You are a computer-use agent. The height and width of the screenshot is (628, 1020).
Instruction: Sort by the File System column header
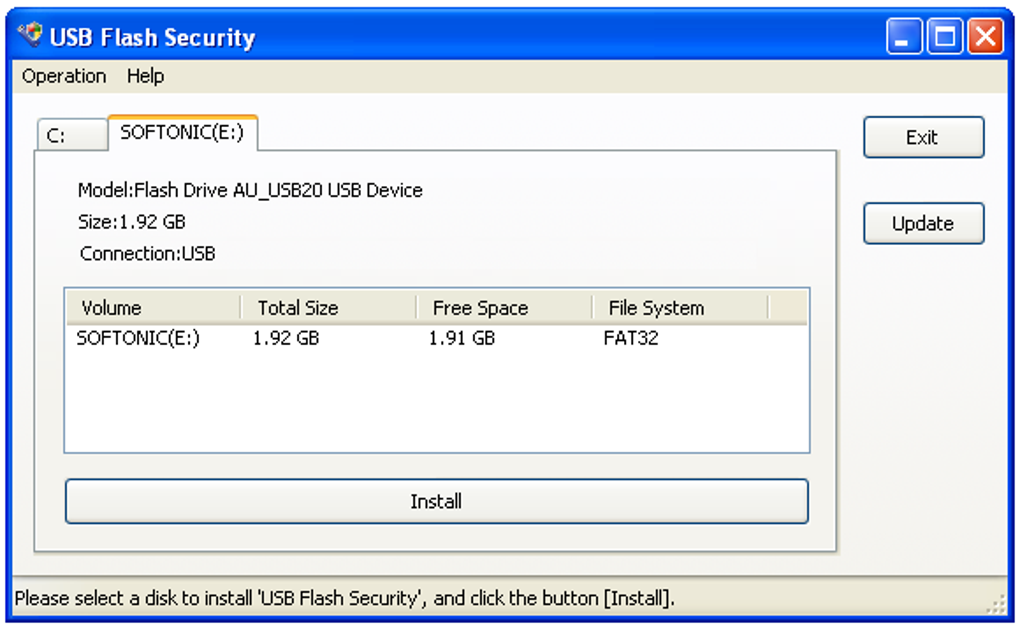coord(680,308)
